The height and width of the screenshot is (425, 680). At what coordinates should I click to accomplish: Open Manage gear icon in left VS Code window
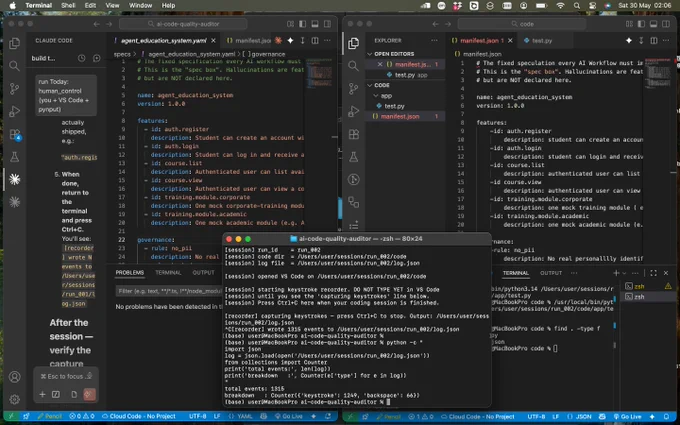14,399
